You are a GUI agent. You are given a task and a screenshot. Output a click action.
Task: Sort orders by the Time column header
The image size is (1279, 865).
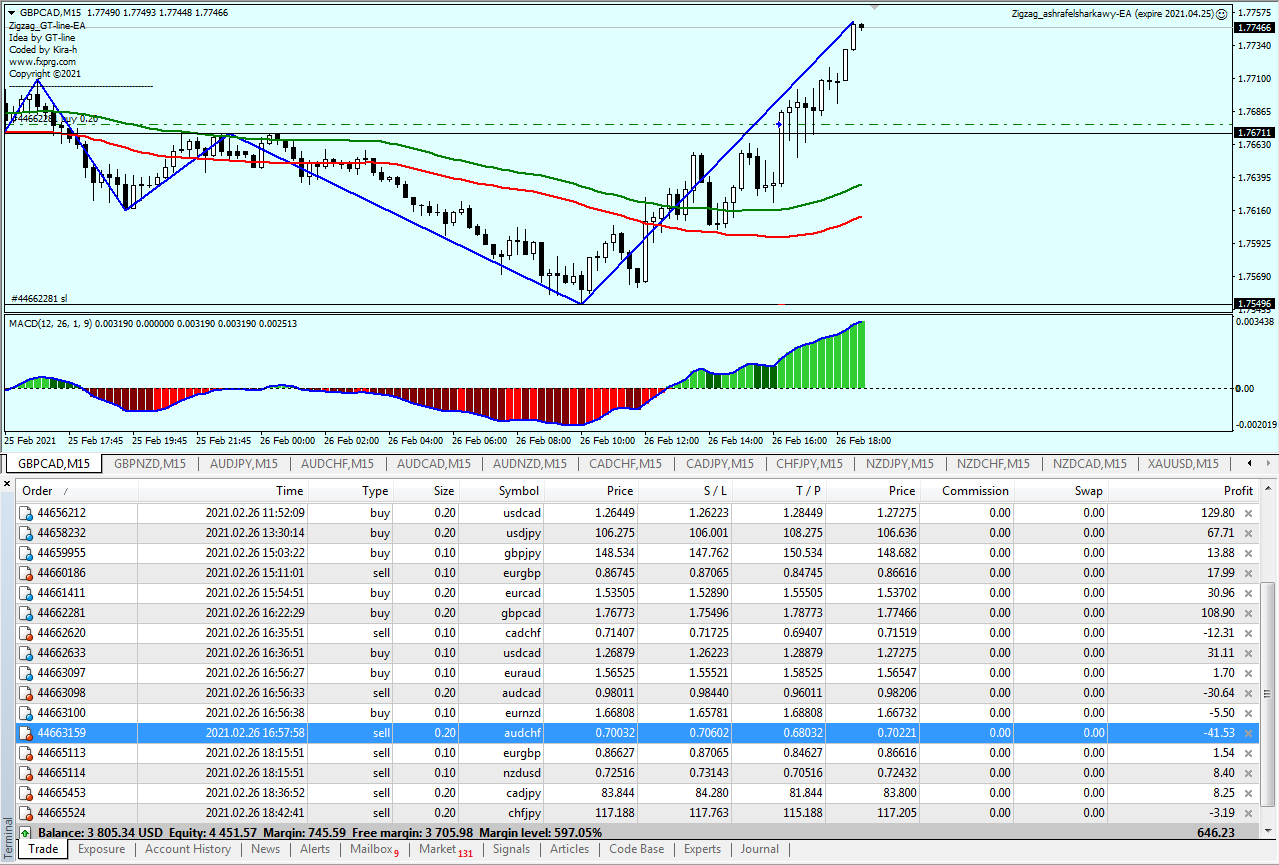click(x=223, y=491)
